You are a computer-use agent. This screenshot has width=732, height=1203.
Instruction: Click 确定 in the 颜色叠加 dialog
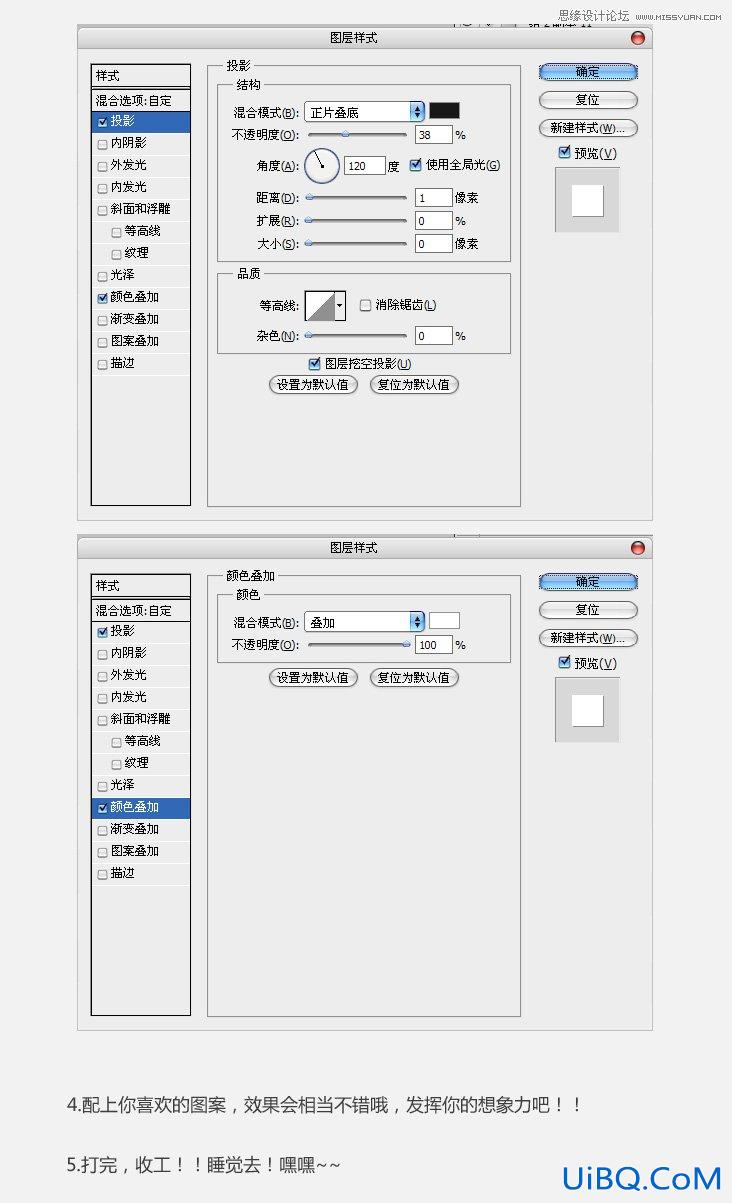(x=588, y=582)
